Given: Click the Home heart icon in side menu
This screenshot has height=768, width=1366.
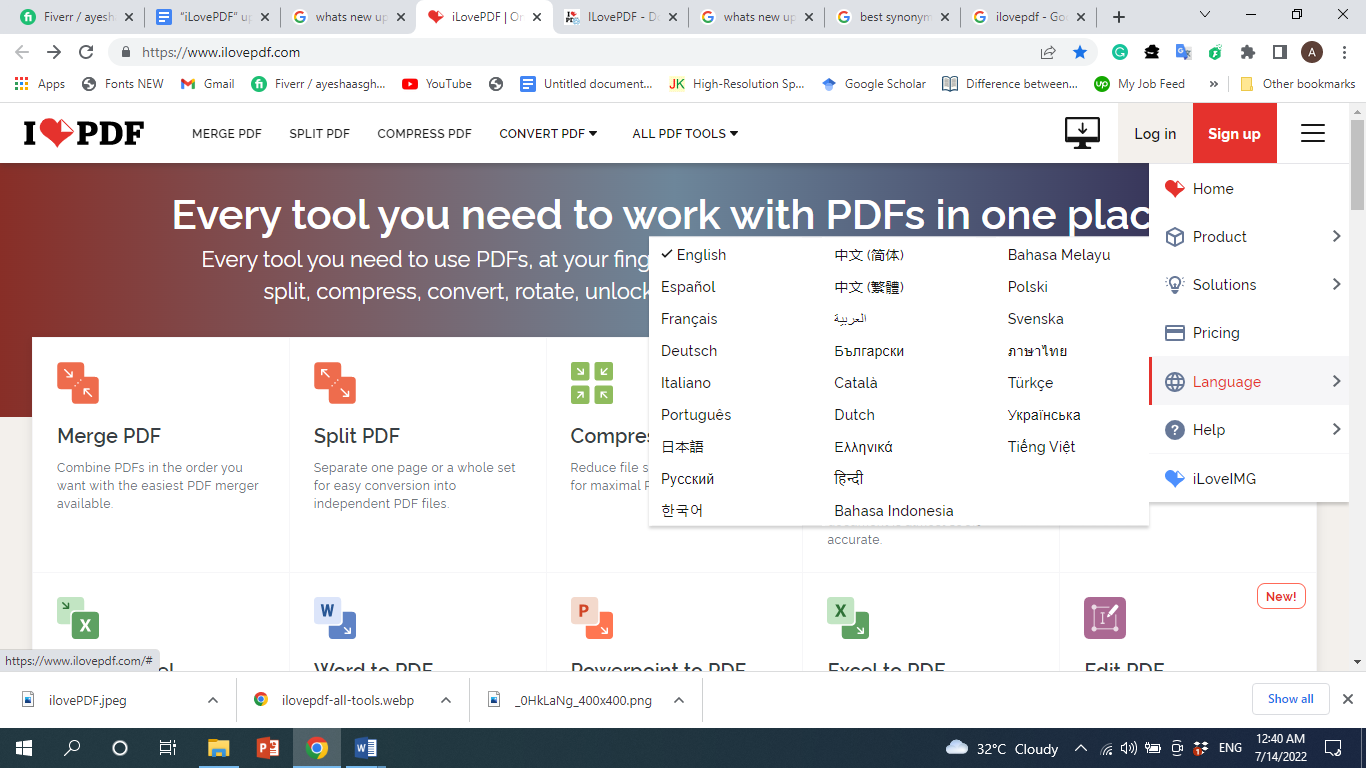Looking at the screenshot, I should coord(1175,188).
